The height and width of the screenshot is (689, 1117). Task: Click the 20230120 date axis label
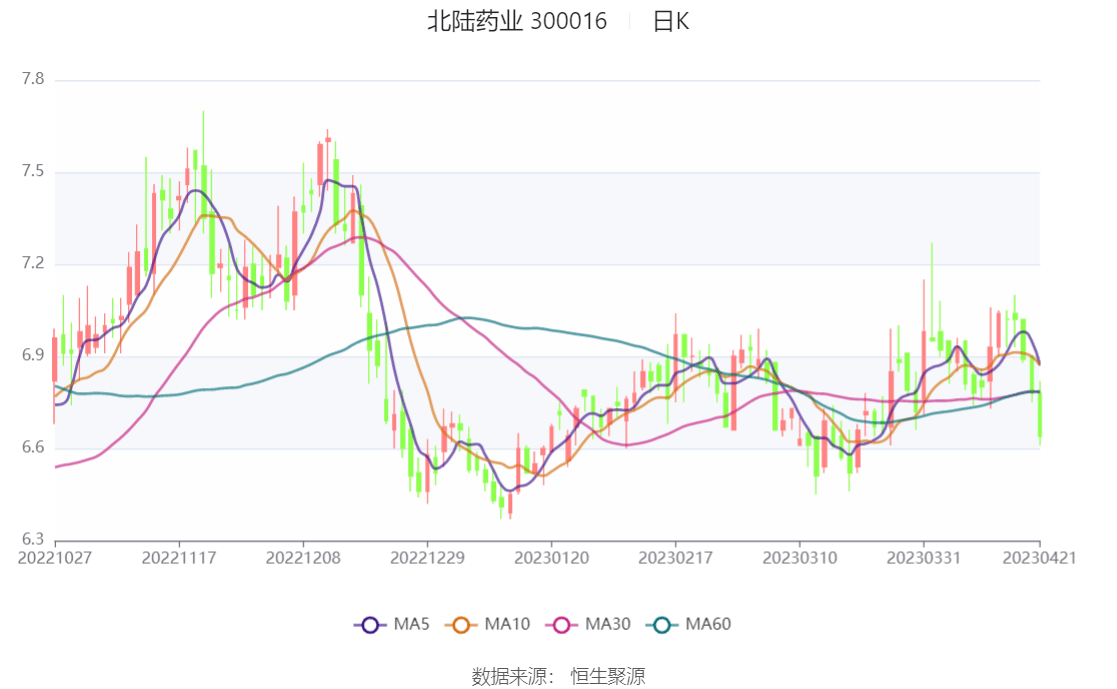click(551, 558)
